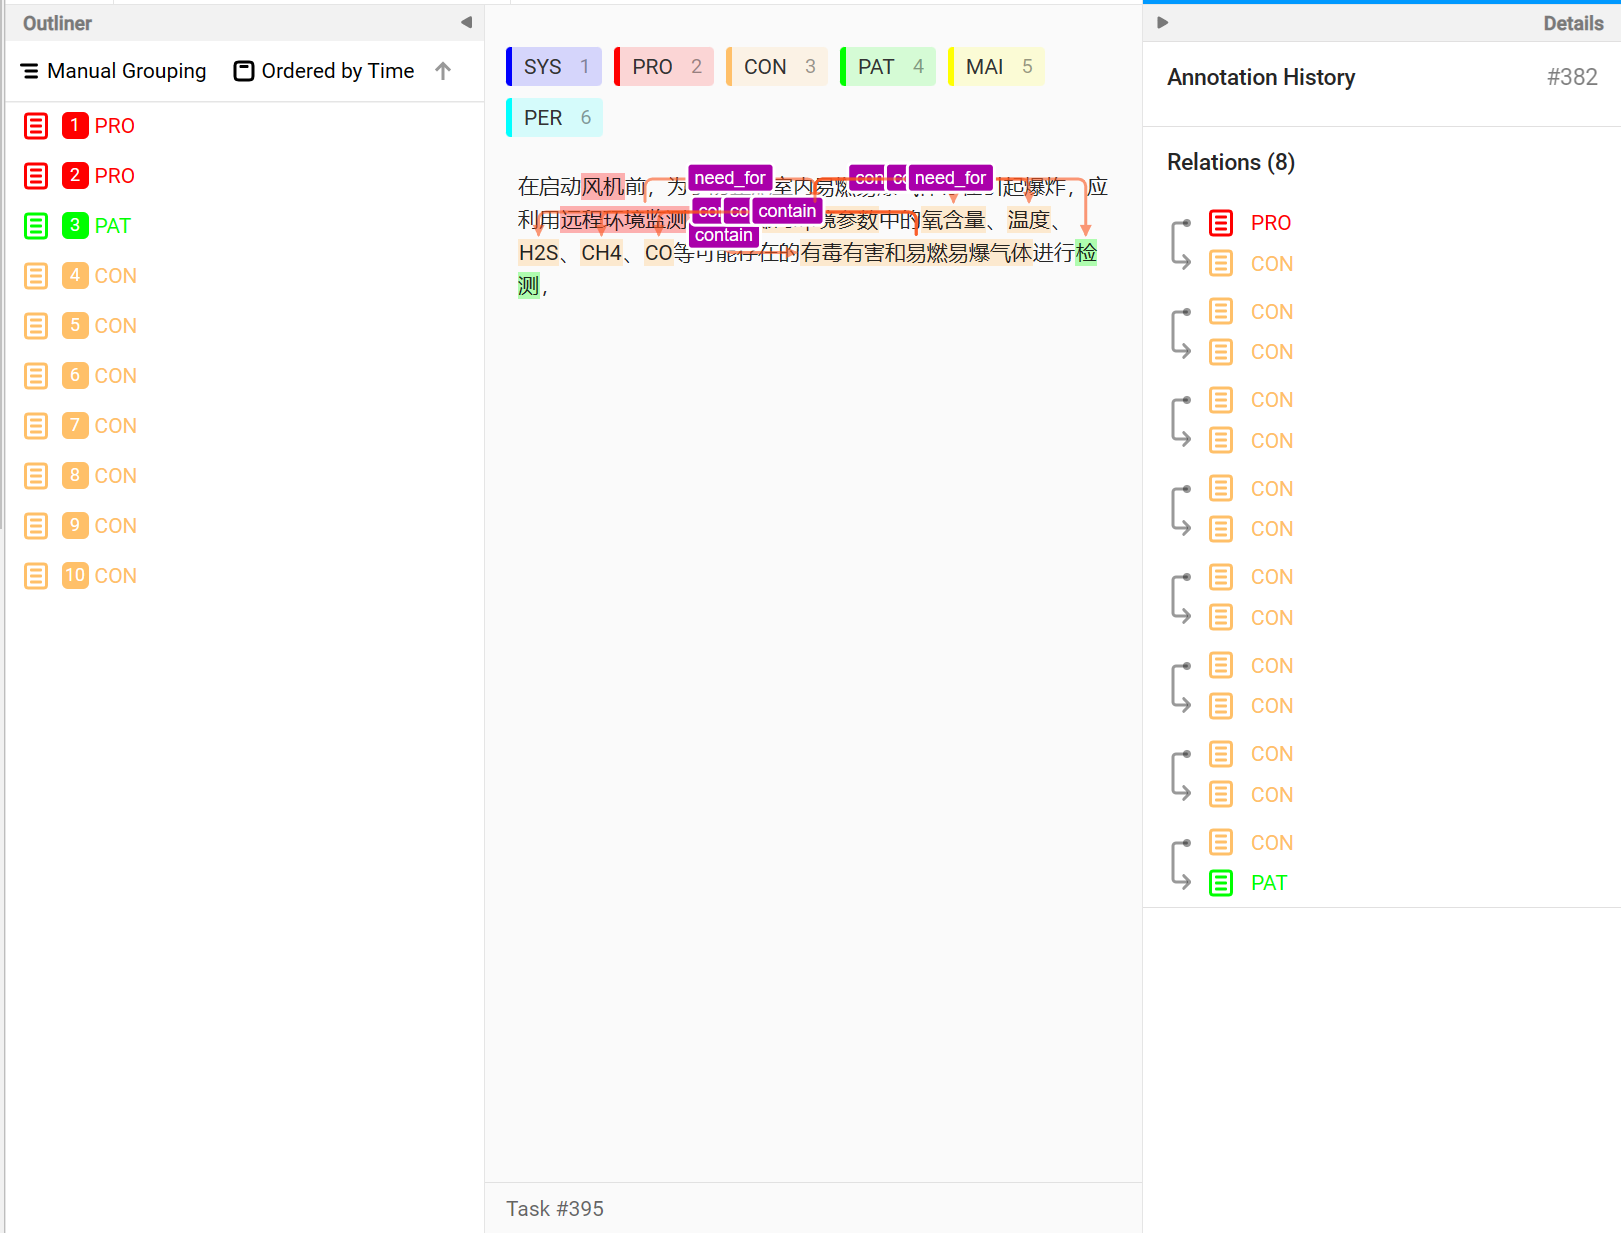Click the left need_for relation tag
This screenshot has width=1621, height=1233.
coord(730,178)
